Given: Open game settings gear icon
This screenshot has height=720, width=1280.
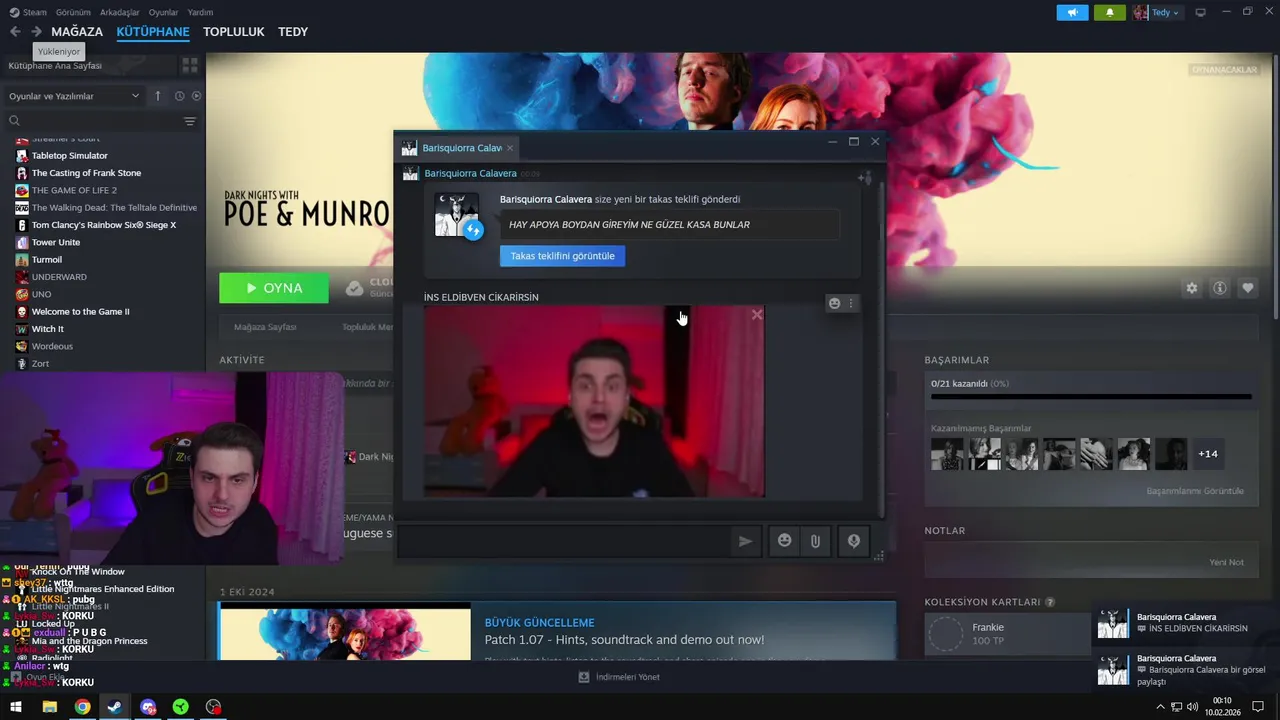Looking at the screenshot, I should coord(1191,288).
